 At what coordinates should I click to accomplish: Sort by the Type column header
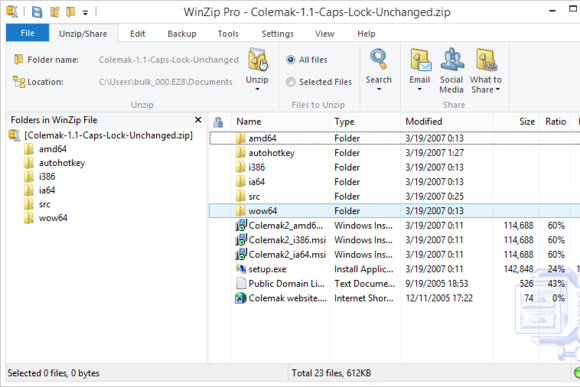click(344, 122)
